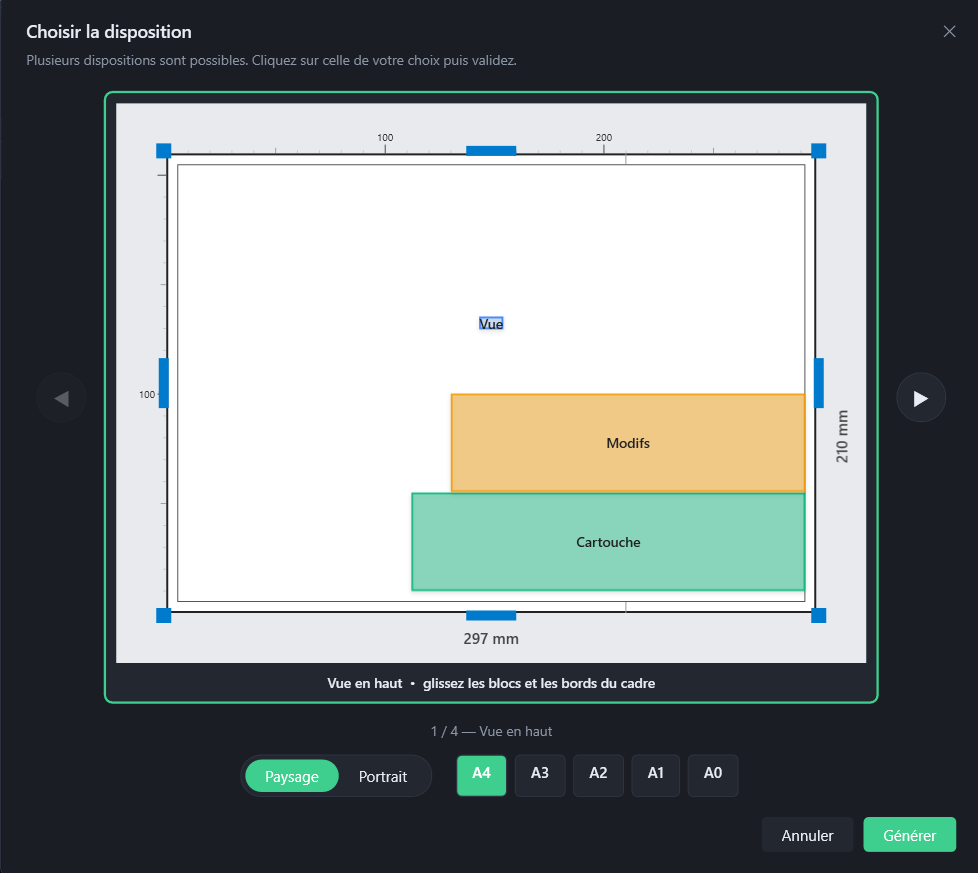
Task: Click the right edge middle handle
Action: pyautogui.click(x=819, y=383)
